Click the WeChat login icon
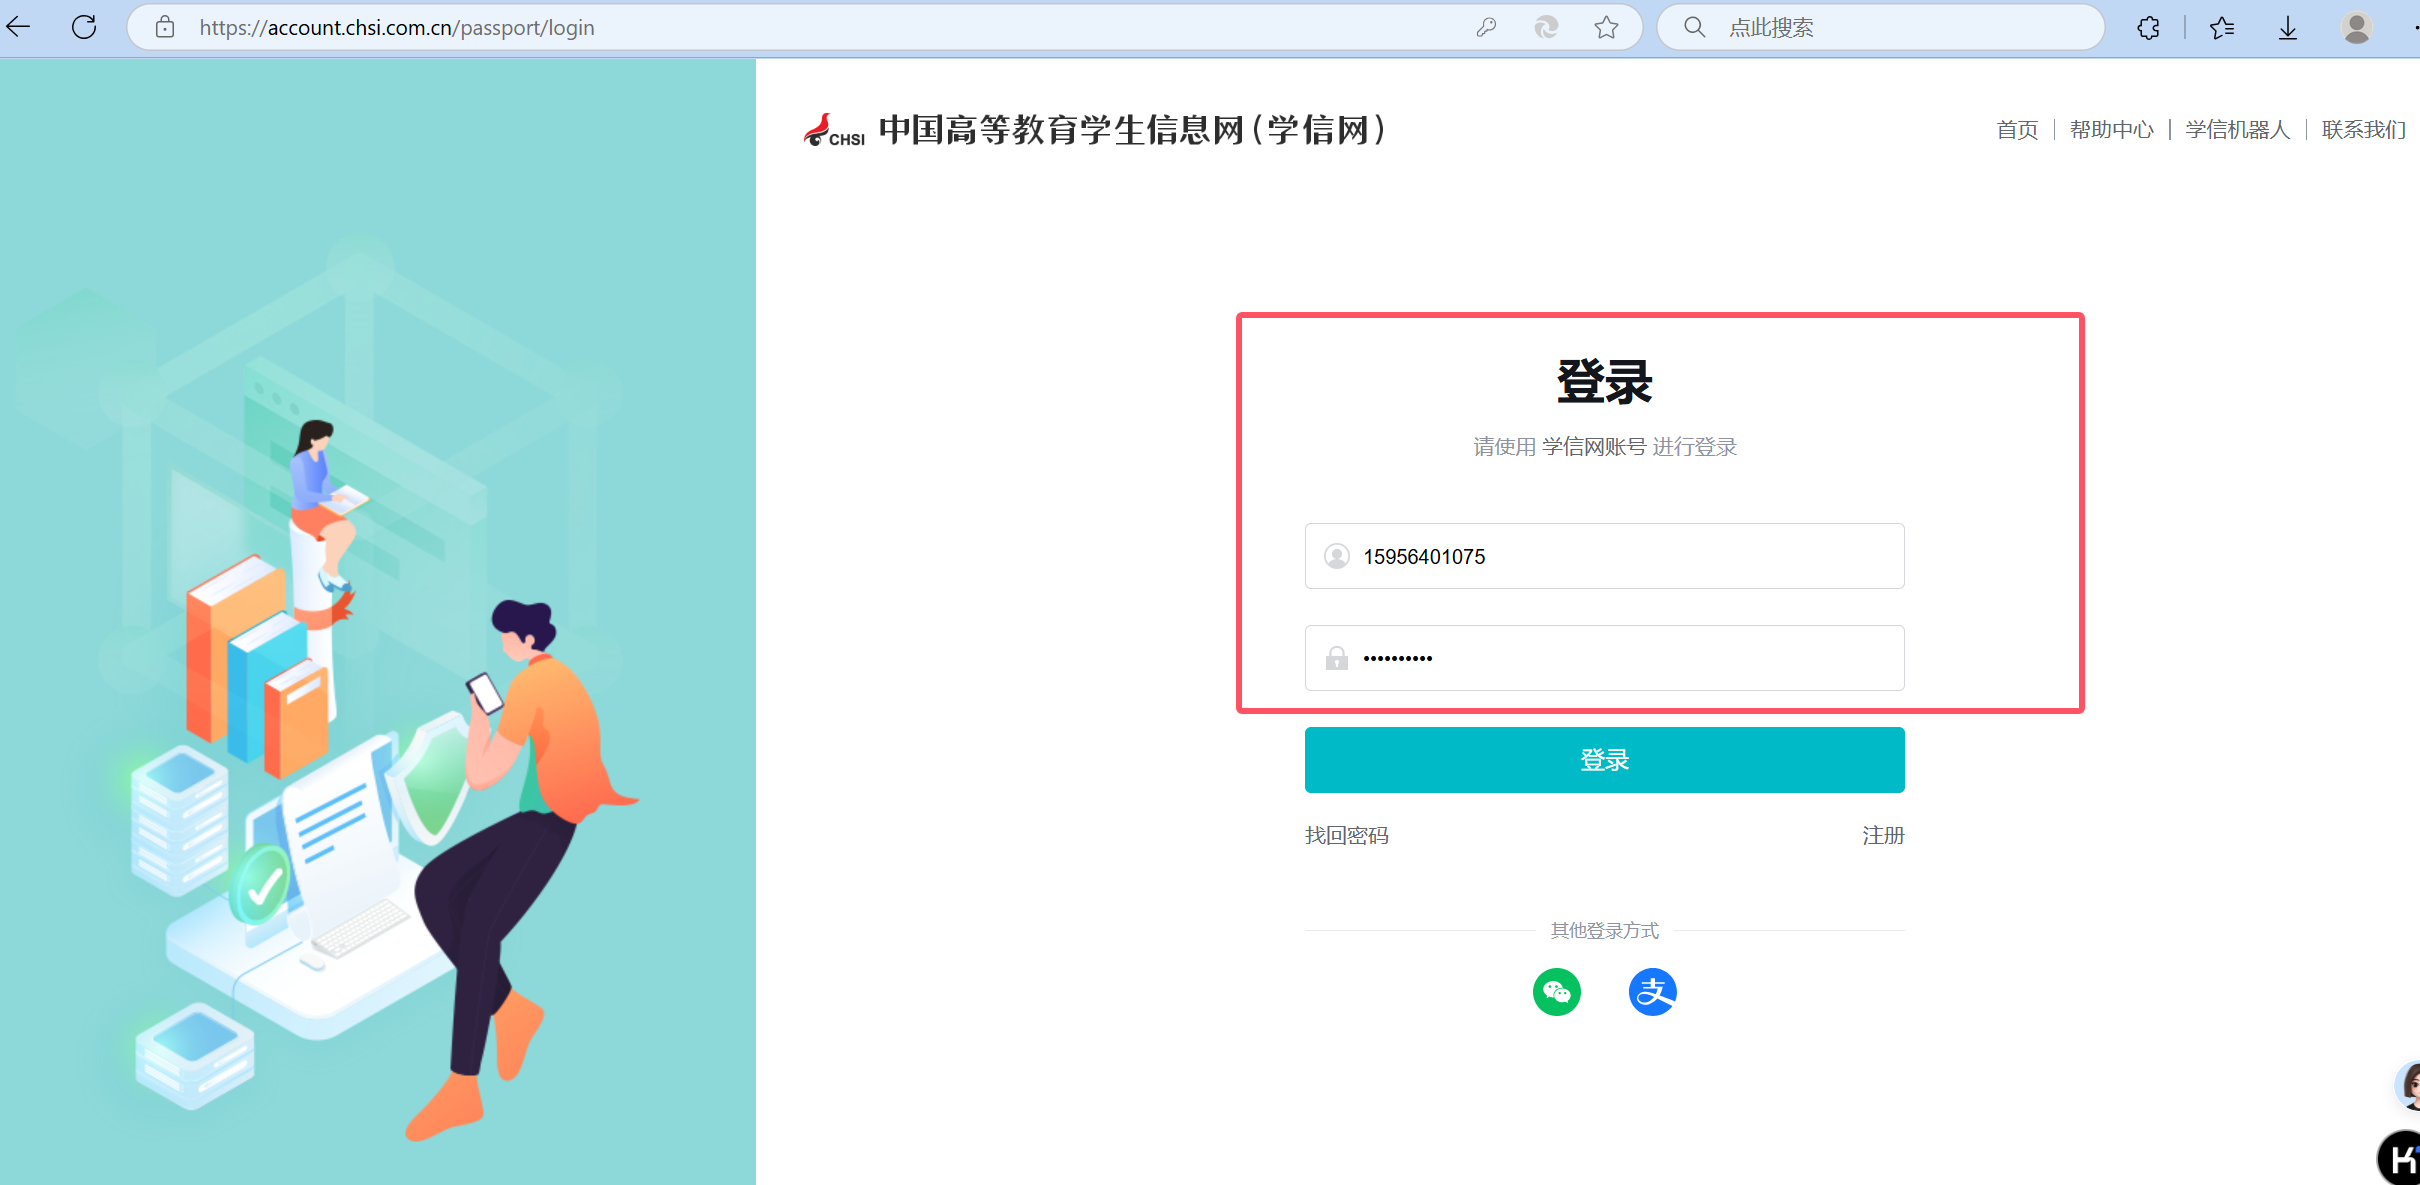The image size is (2420, 1185). coord(1556,992)
